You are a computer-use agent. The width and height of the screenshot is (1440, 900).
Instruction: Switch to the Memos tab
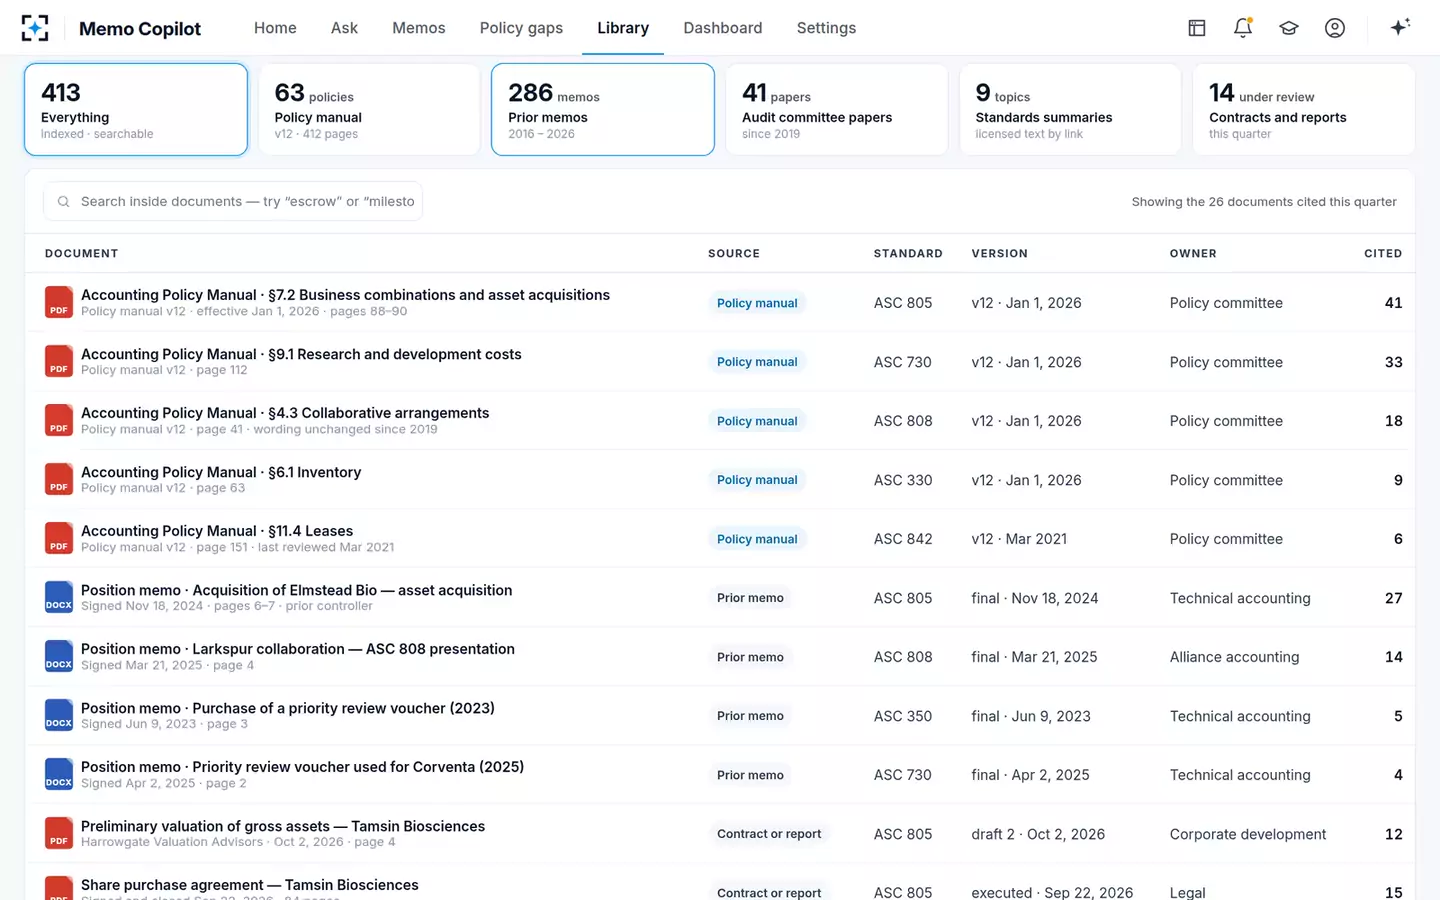(419, 28)
